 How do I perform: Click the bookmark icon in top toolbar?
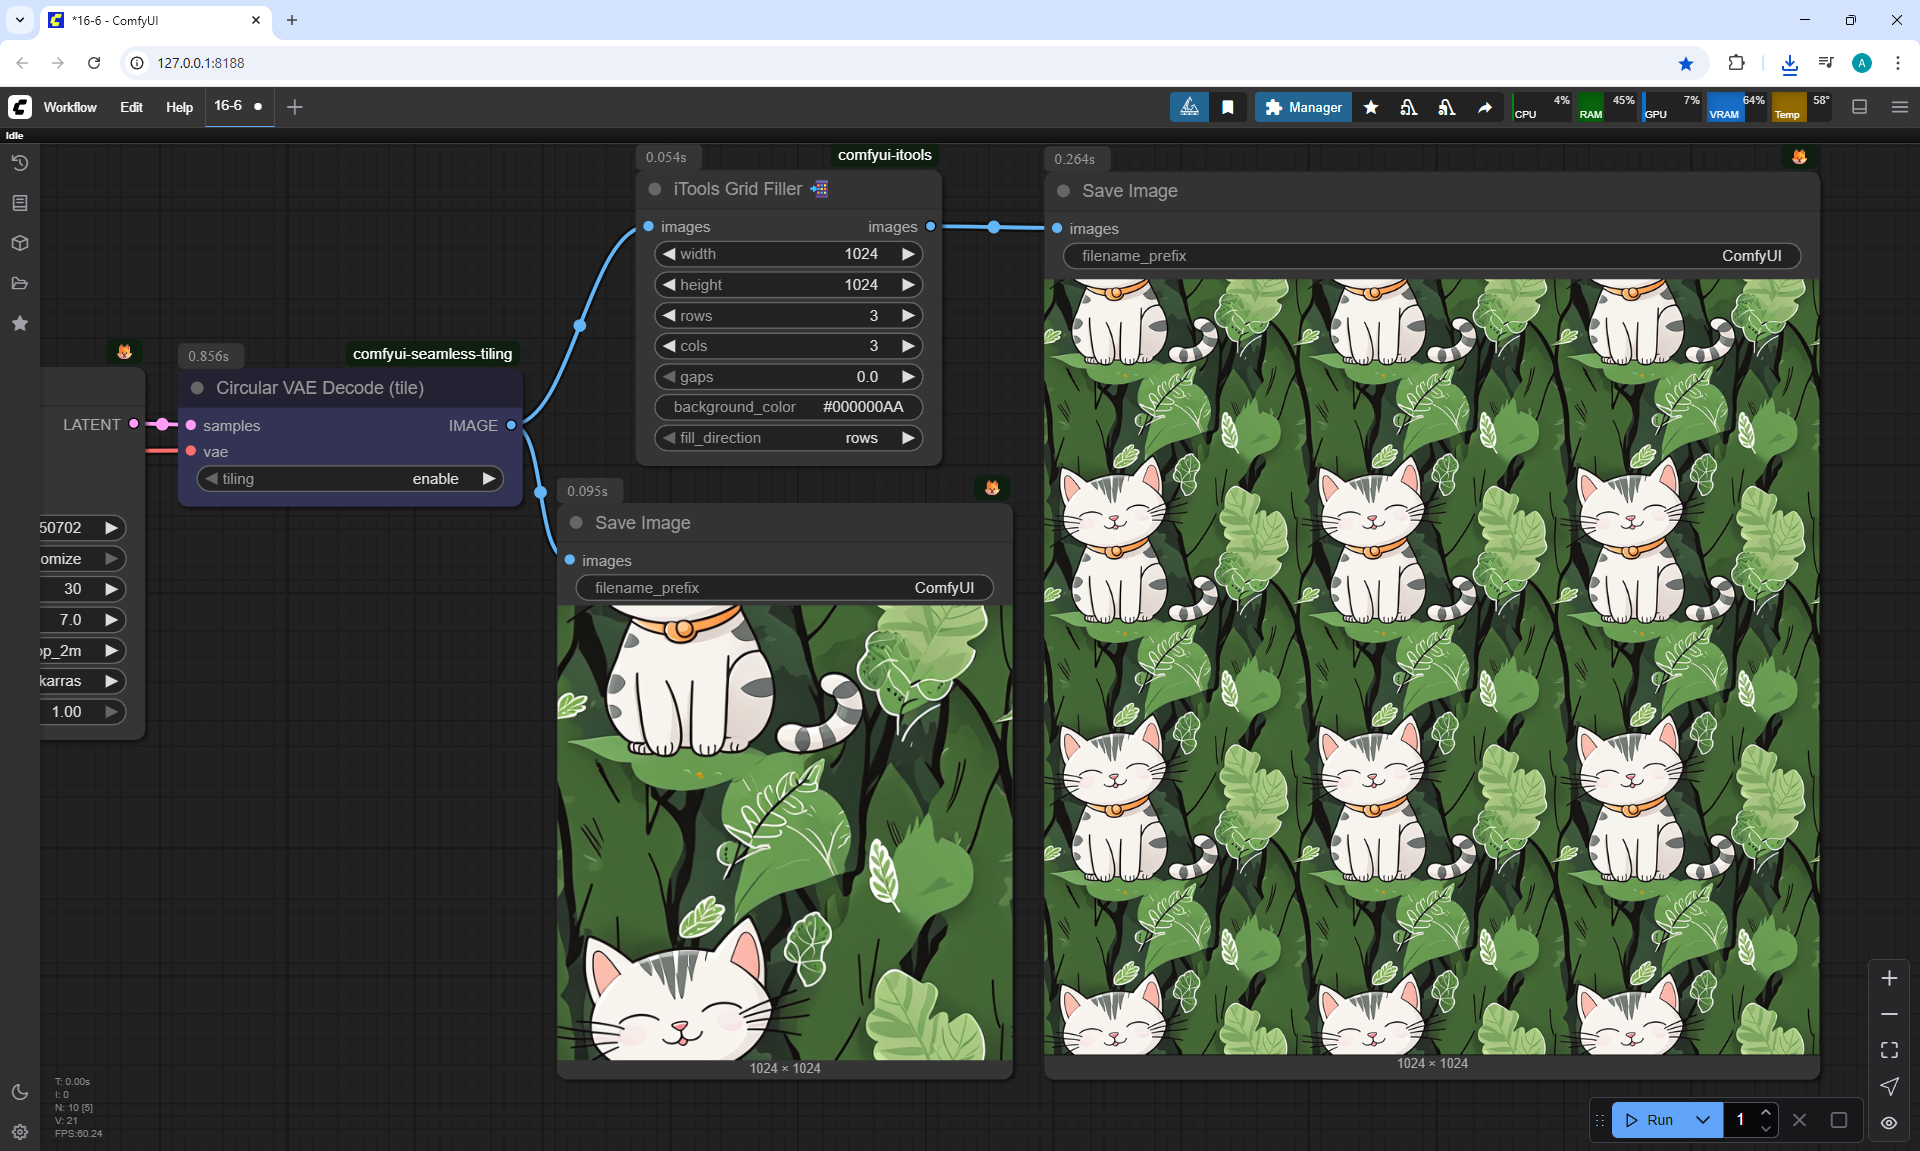[x=1228, y=107]
